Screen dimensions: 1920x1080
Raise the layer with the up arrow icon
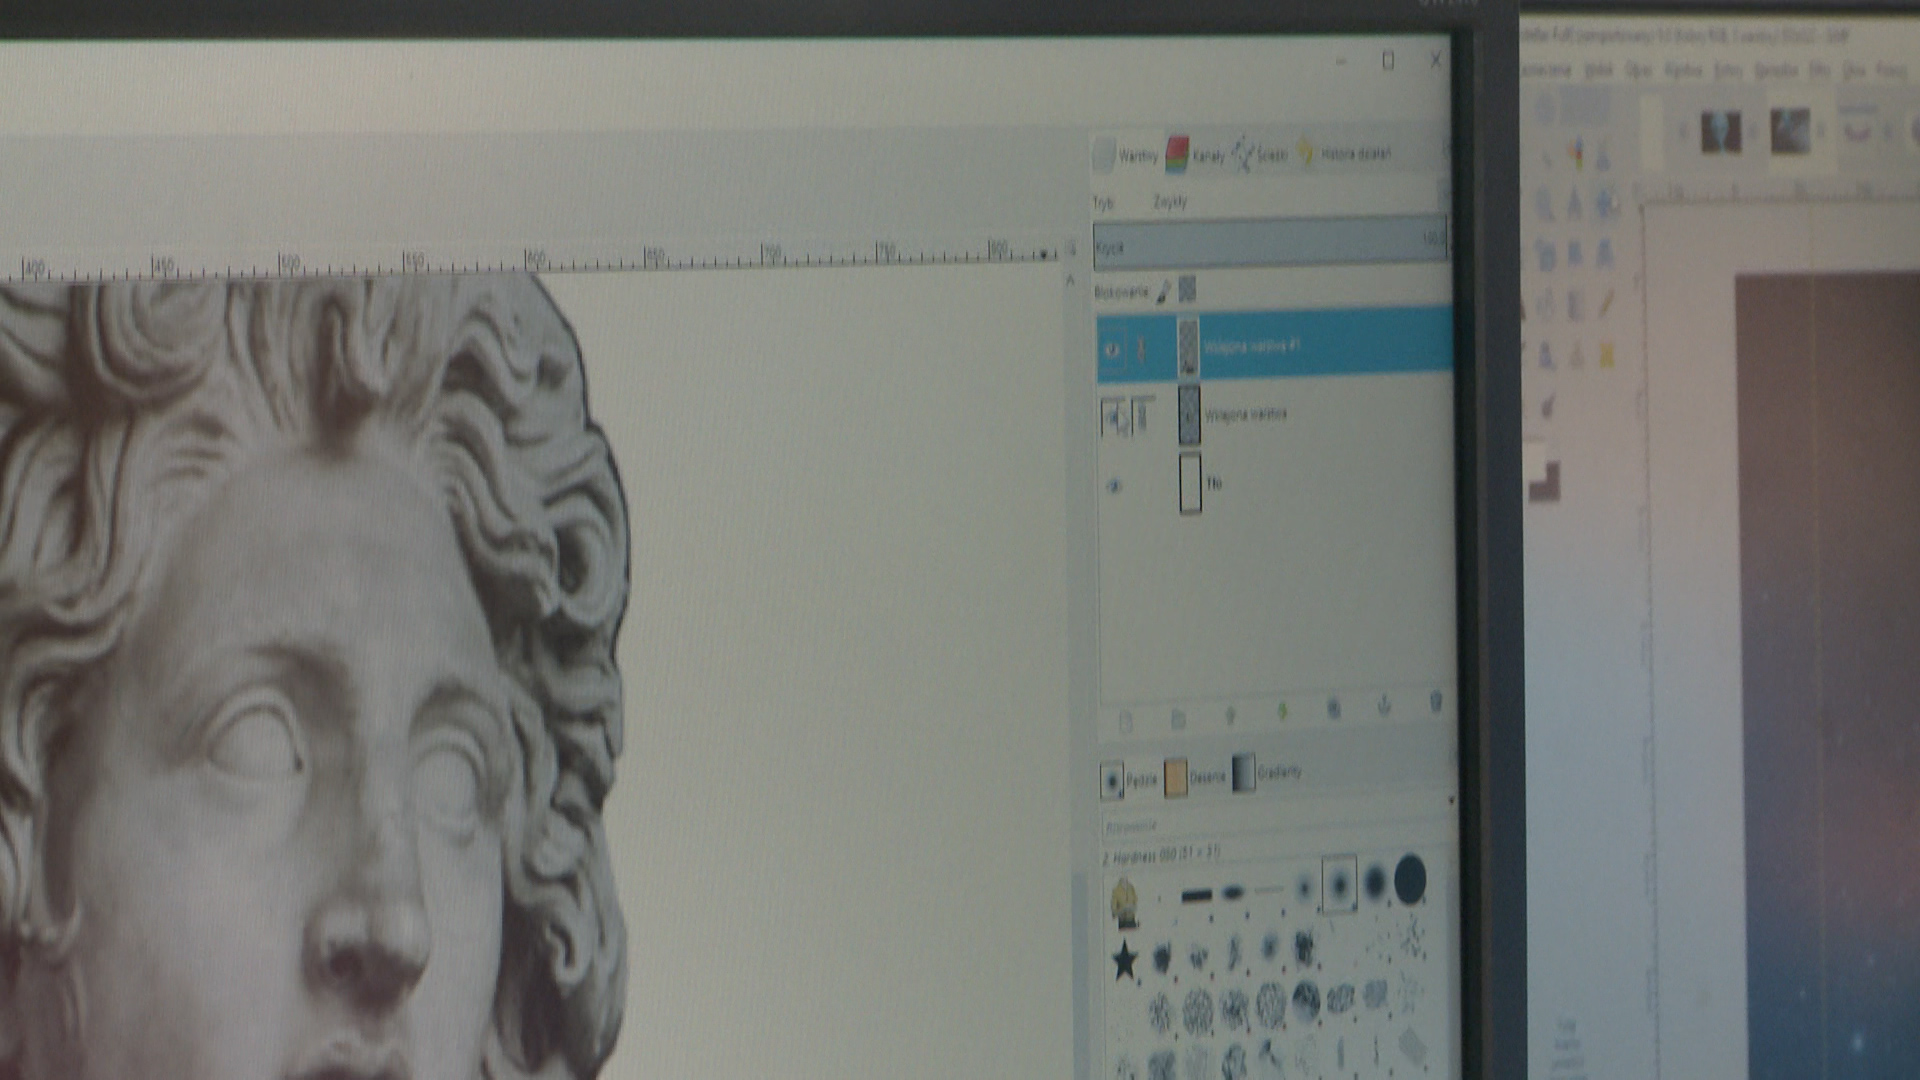1230,715
